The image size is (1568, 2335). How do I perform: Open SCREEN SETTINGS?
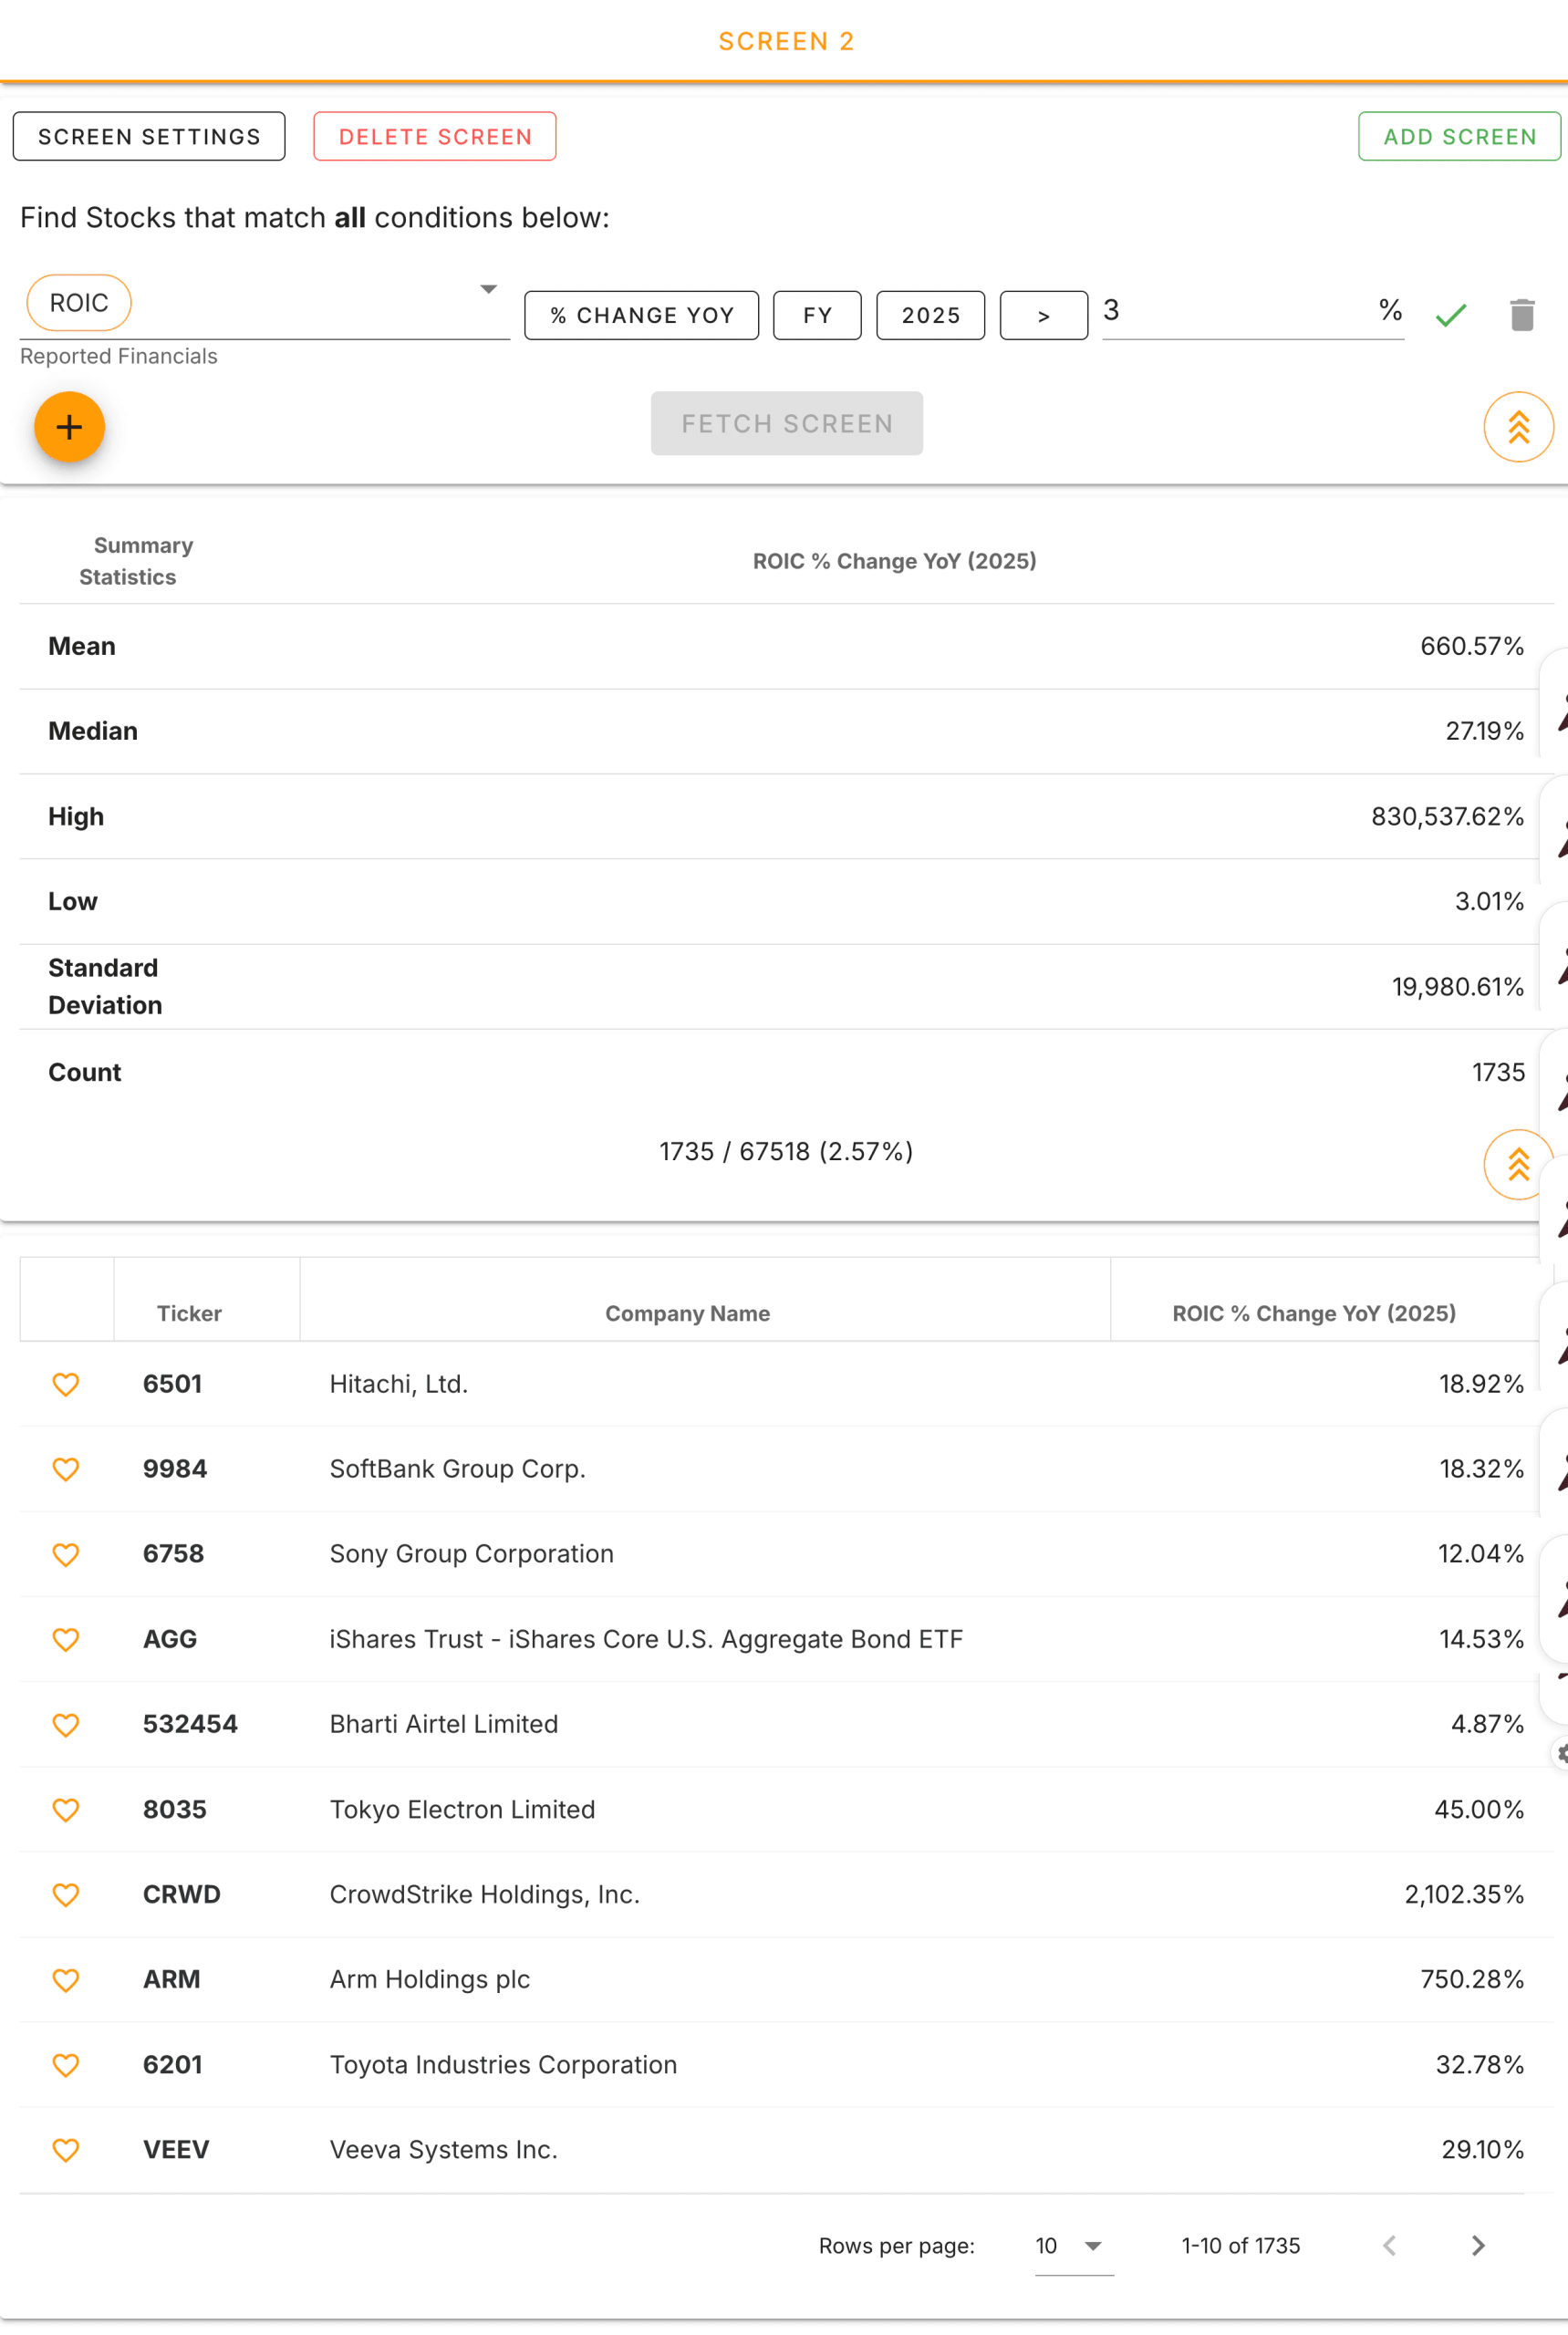pos(148,136)
